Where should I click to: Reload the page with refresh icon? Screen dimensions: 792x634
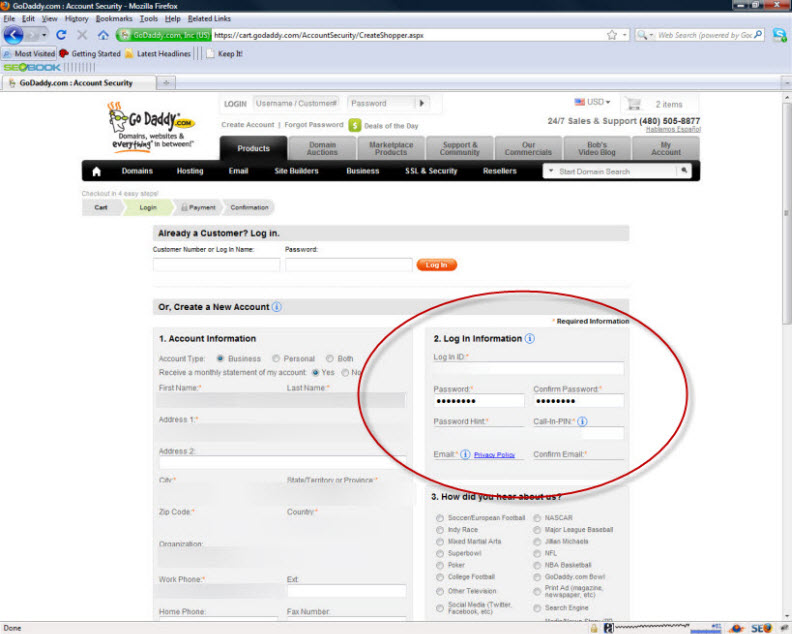(61, 35)
